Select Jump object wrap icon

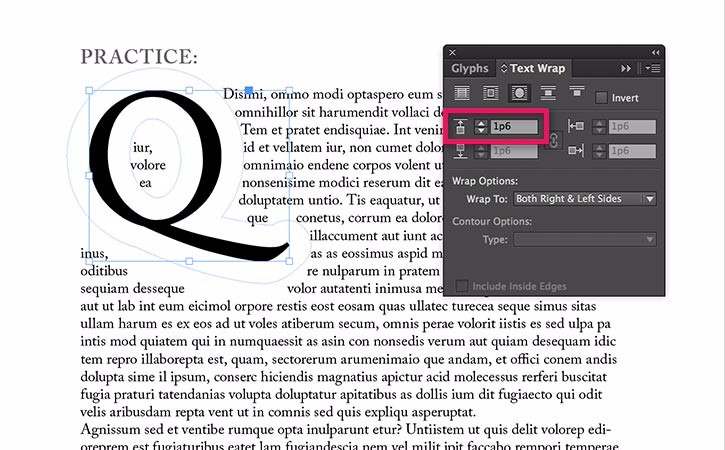coord(548,93)
